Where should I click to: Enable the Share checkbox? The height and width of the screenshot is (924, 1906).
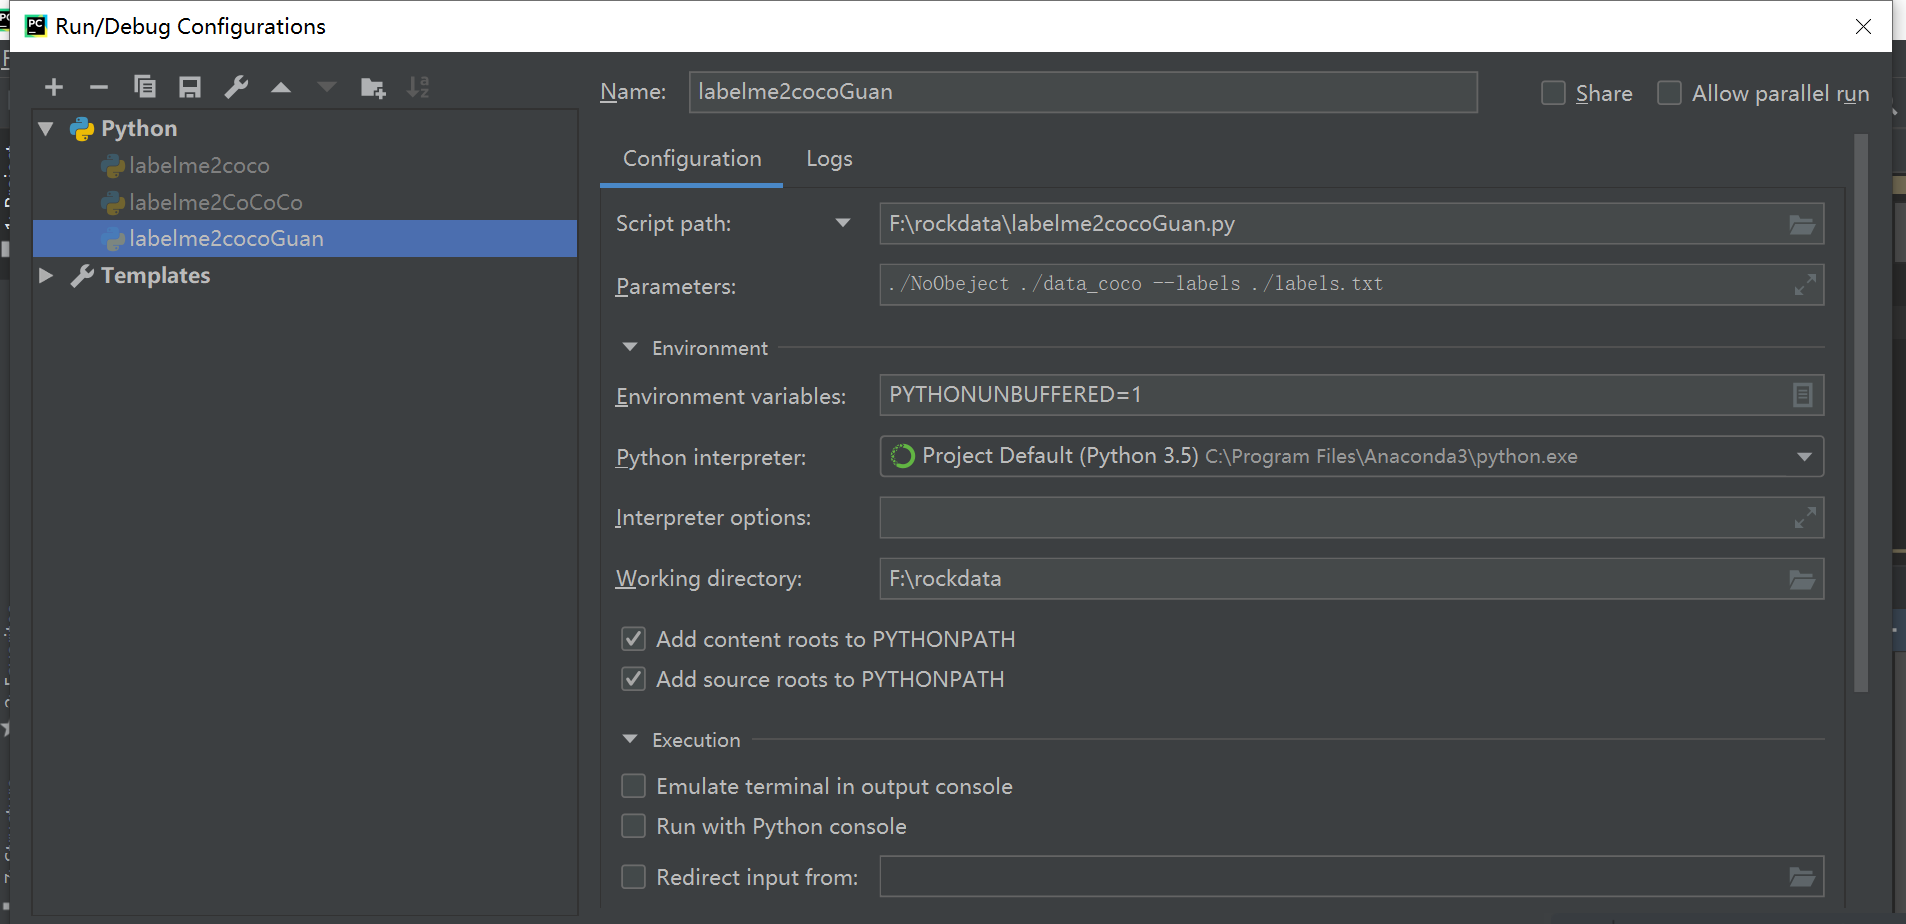click(1553, 93)
